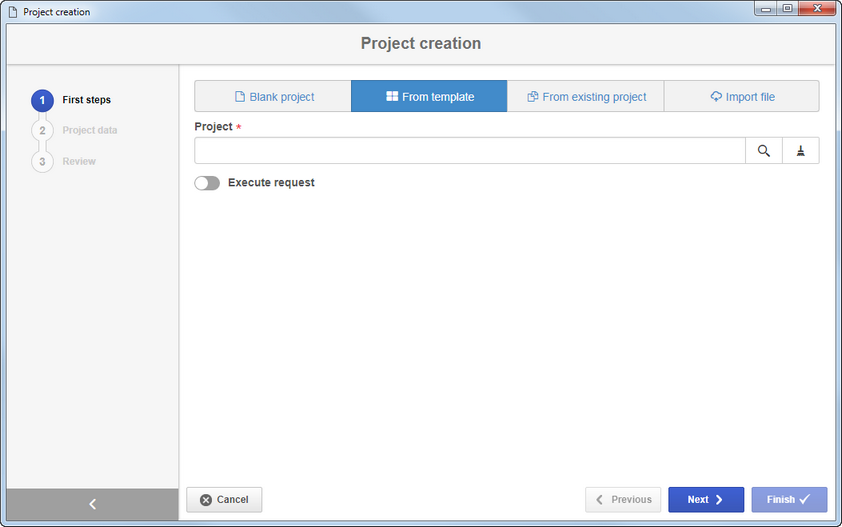
Task: Select step 3 Review in wizard
Action: tap(64, 162)
